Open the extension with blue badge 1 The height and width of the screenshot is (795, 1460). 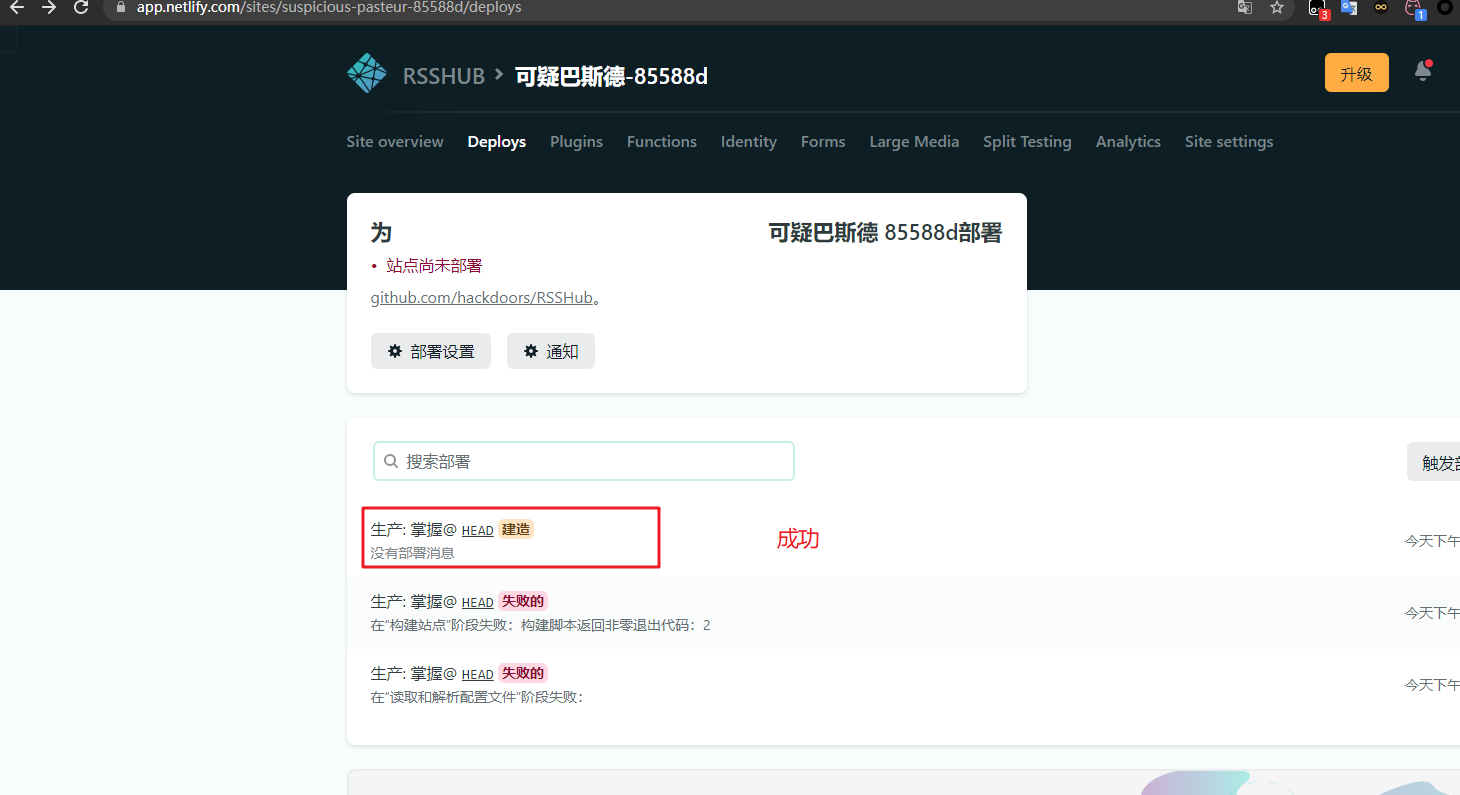[x=1414, y=8]
